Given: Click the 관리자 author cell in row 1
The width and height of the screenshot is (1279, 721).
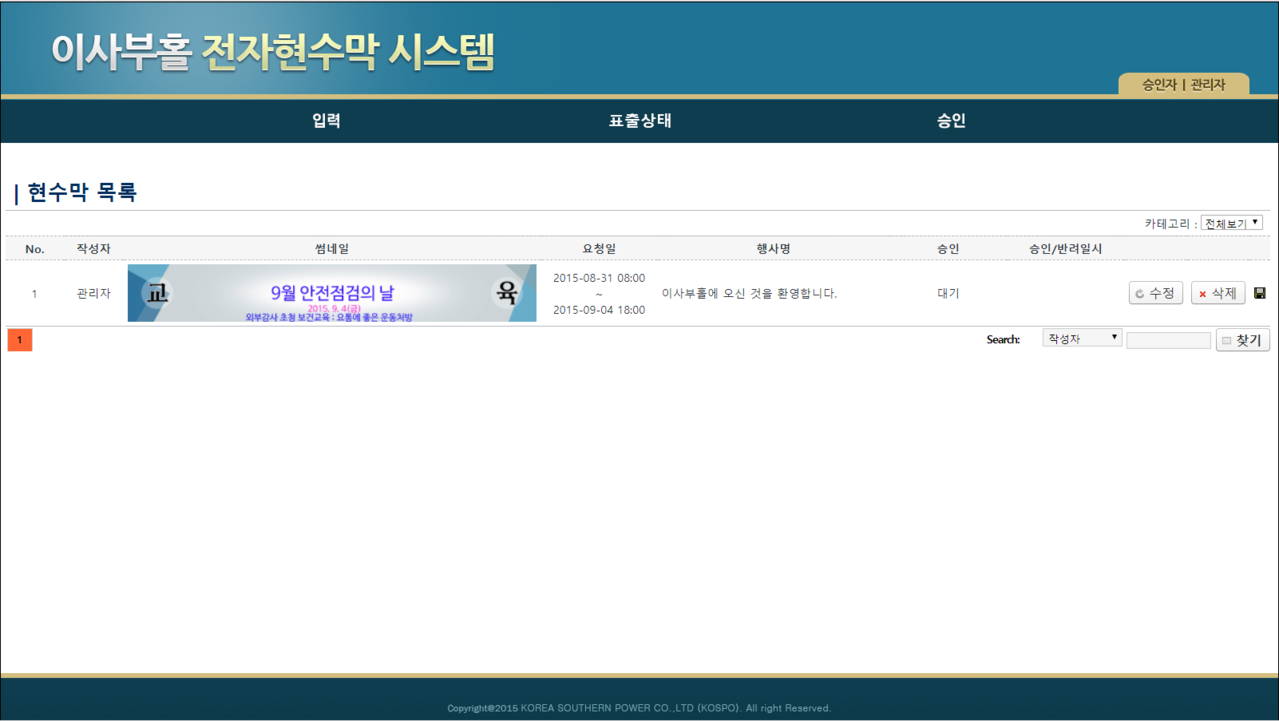Looking at the screenshot, I should click(93, 293).
